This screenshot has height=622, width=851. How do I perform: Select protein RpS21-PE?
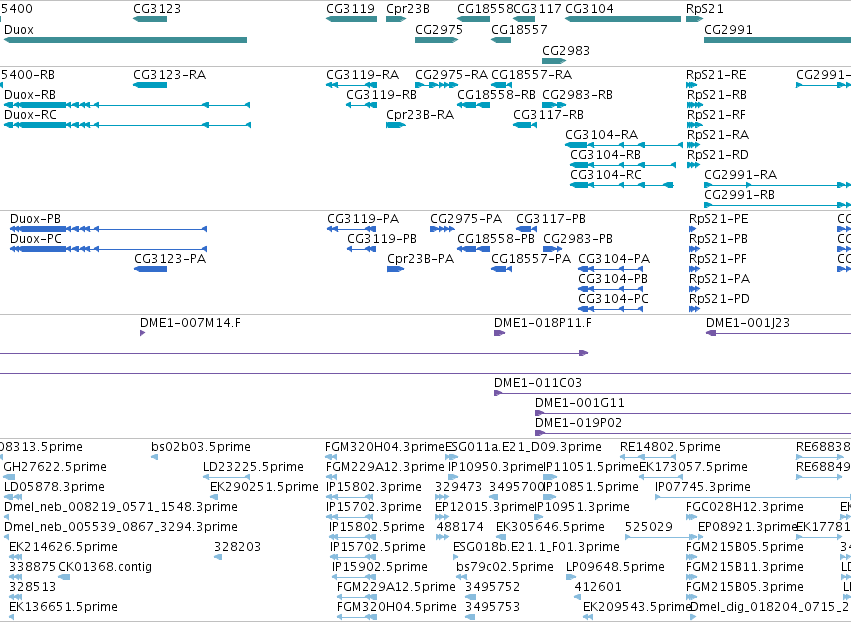pyautogui.click(x=719, y=219)
